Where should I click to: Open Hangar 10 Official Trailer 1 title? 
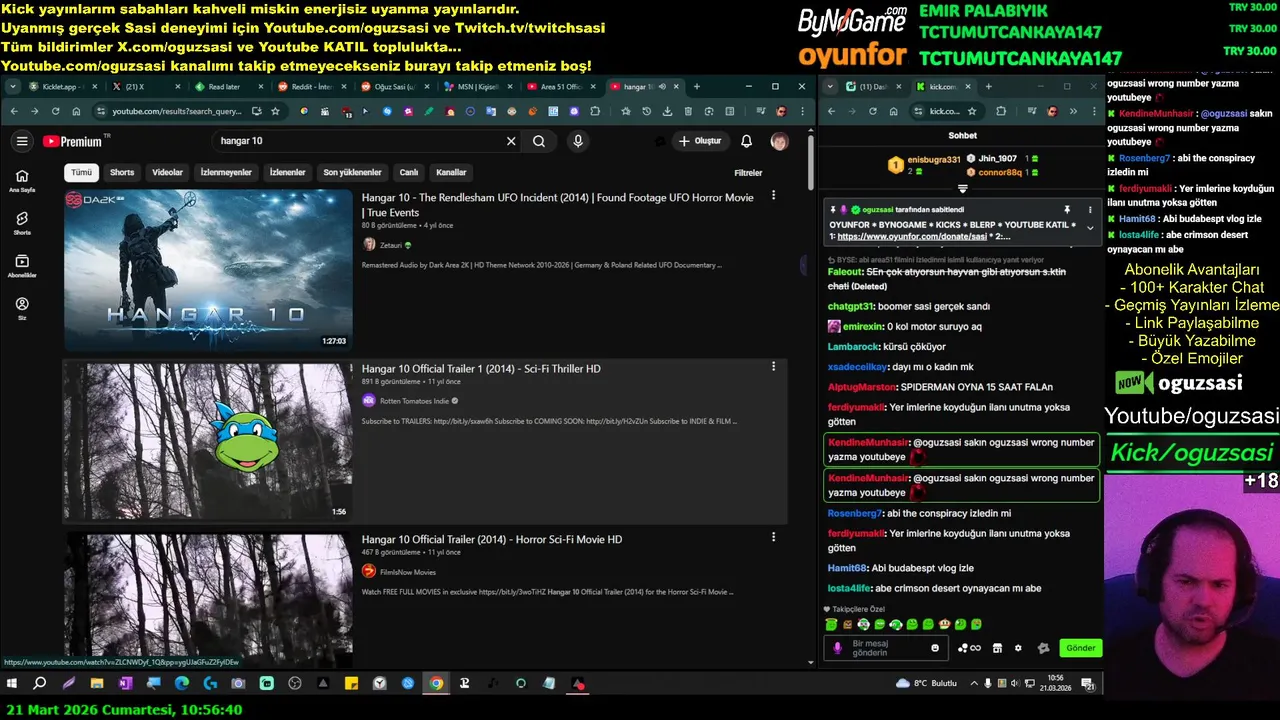[481, 369]
